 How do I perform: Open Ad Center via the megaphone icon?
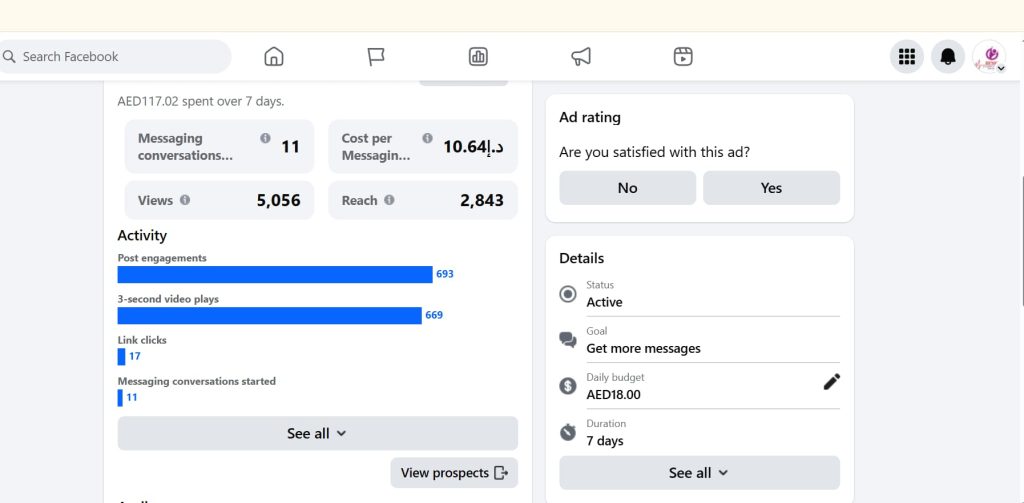tap(581, 57)
